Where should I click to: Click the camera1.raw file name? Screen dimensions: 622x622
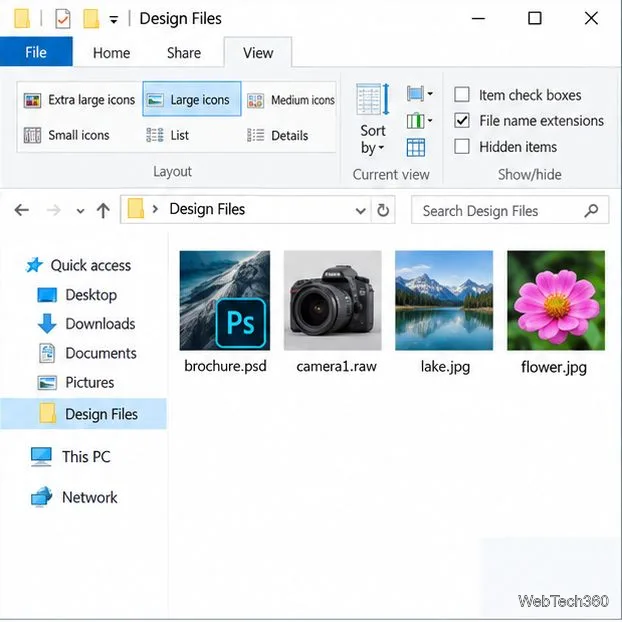pyautogui.click(x=336, y=366)
